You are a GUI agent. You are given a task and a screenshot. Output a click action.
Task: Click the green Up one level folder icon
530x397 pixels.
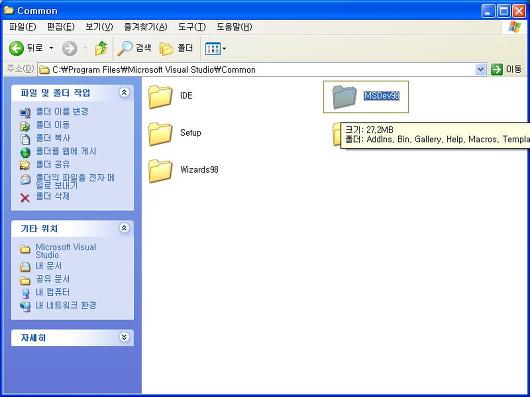tap(101, 48)
